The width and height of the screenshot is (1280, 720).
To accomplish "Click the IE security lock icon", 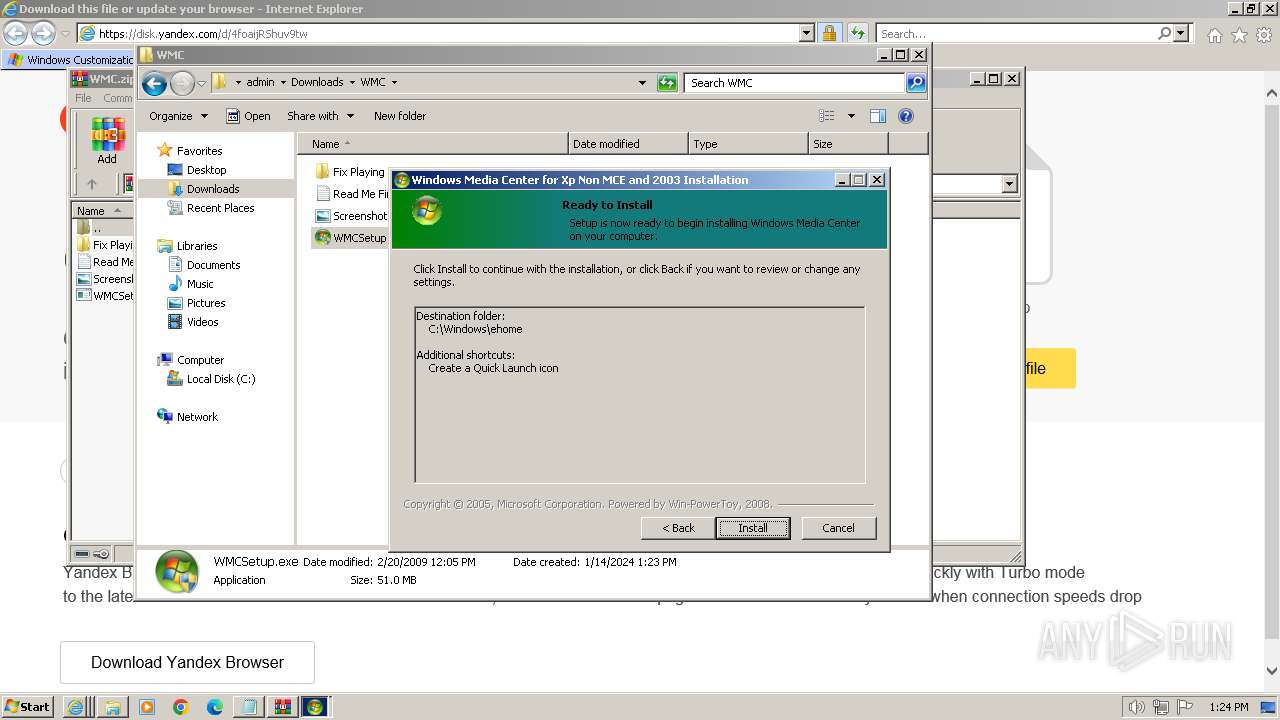I will click(829, 33).
